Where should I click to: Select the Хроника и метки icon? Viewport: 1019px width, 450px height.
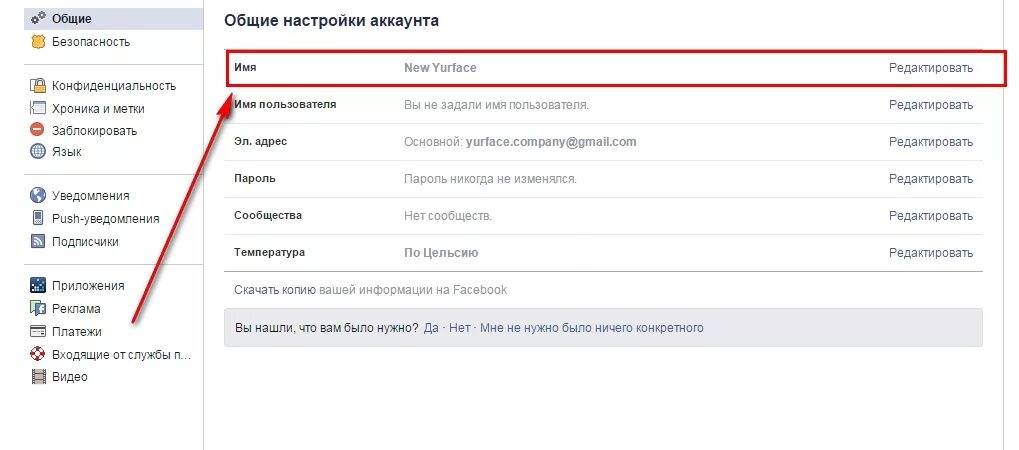pos(38,108)
